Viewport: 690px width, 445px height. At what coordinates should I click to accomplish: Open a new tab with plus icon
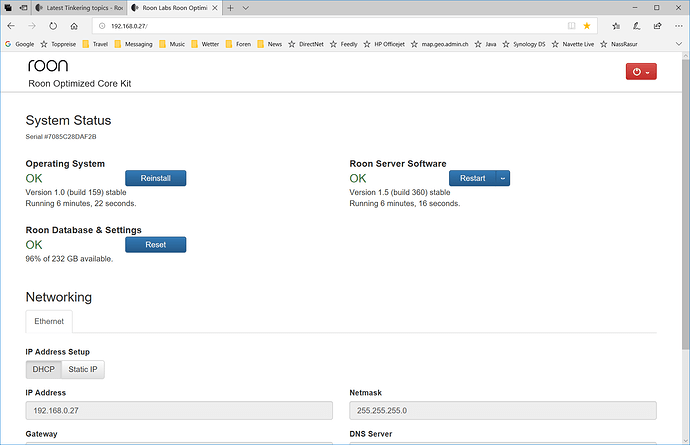tap(230, 8)
